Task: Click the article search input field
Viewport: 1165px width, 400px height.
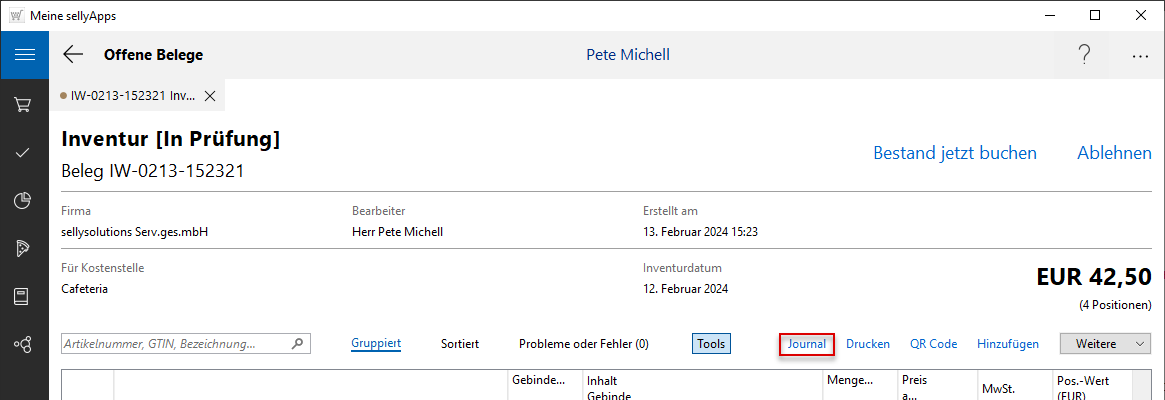Action: coord(176,344)
